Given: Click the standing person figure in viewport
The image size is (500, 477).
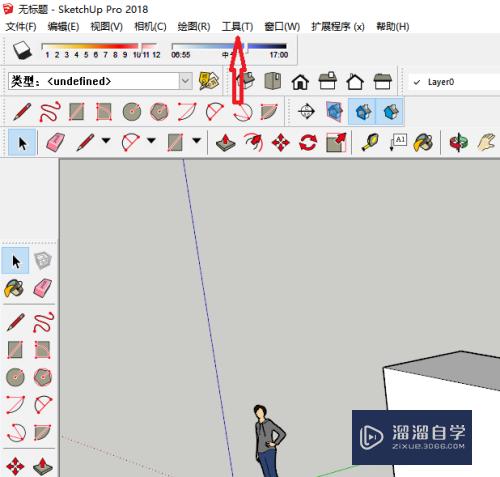Looking at the screenshot, I should tap(269, 441).
